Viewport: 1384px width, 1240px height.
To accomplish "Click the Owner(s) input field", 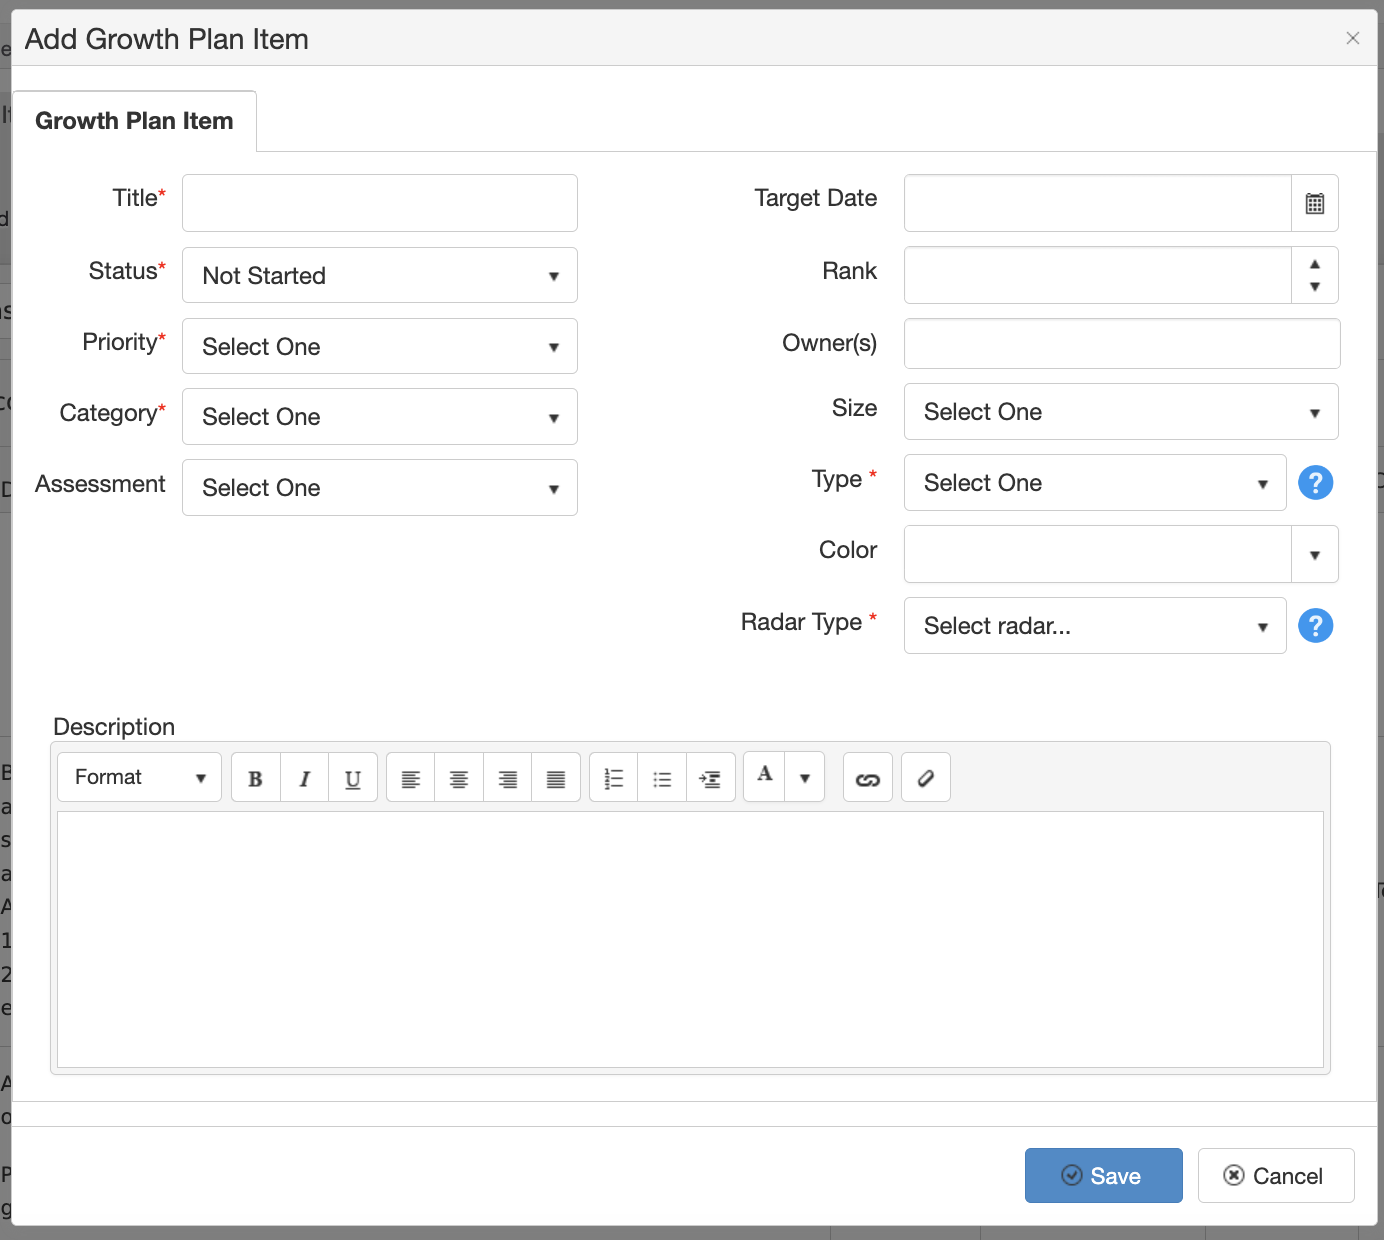I will 1122,344.
